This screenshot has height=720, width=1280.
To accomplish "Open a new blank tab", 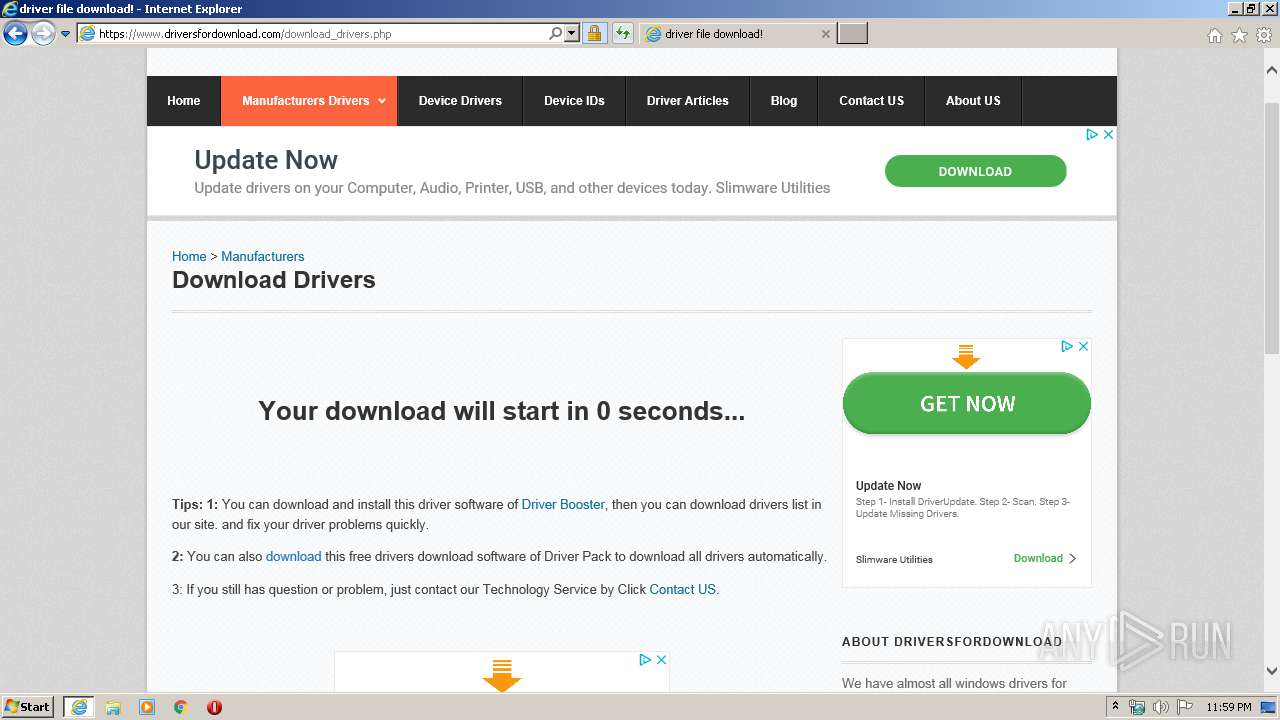I will [x=852, y=33].
